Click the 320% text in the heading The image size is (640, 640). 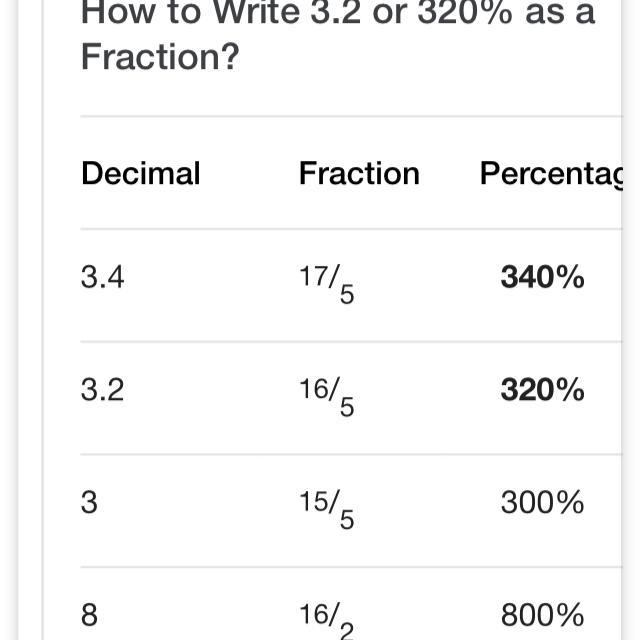tap(465, 12)
